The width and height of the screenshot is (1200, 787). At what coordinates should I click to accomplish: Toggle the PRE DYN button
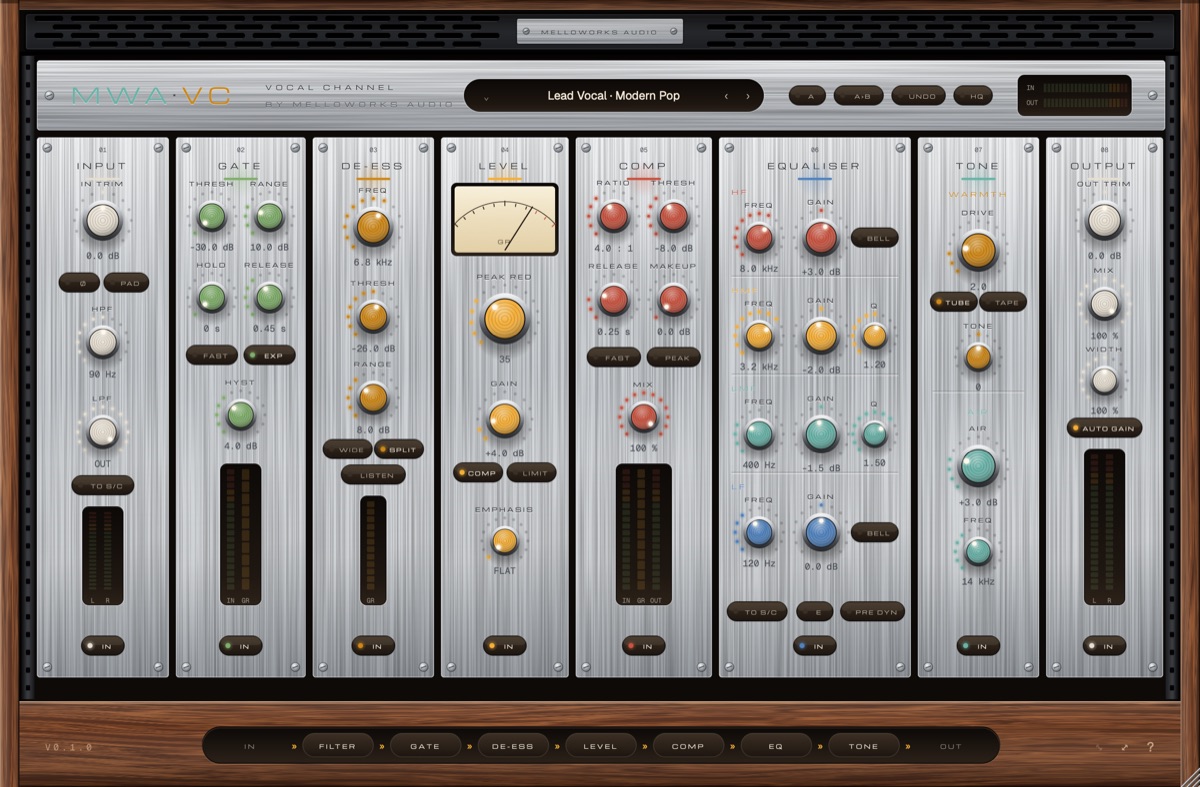click(871, 612)
